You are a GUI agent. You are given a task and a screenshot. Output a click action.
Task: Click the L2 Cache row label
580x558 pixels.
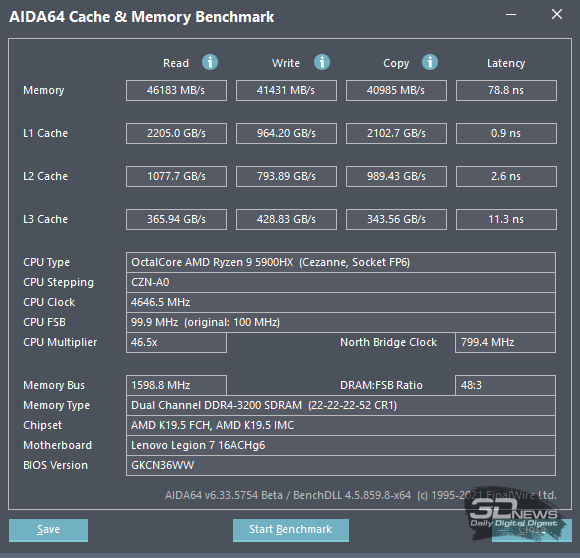tap(45, 176)
